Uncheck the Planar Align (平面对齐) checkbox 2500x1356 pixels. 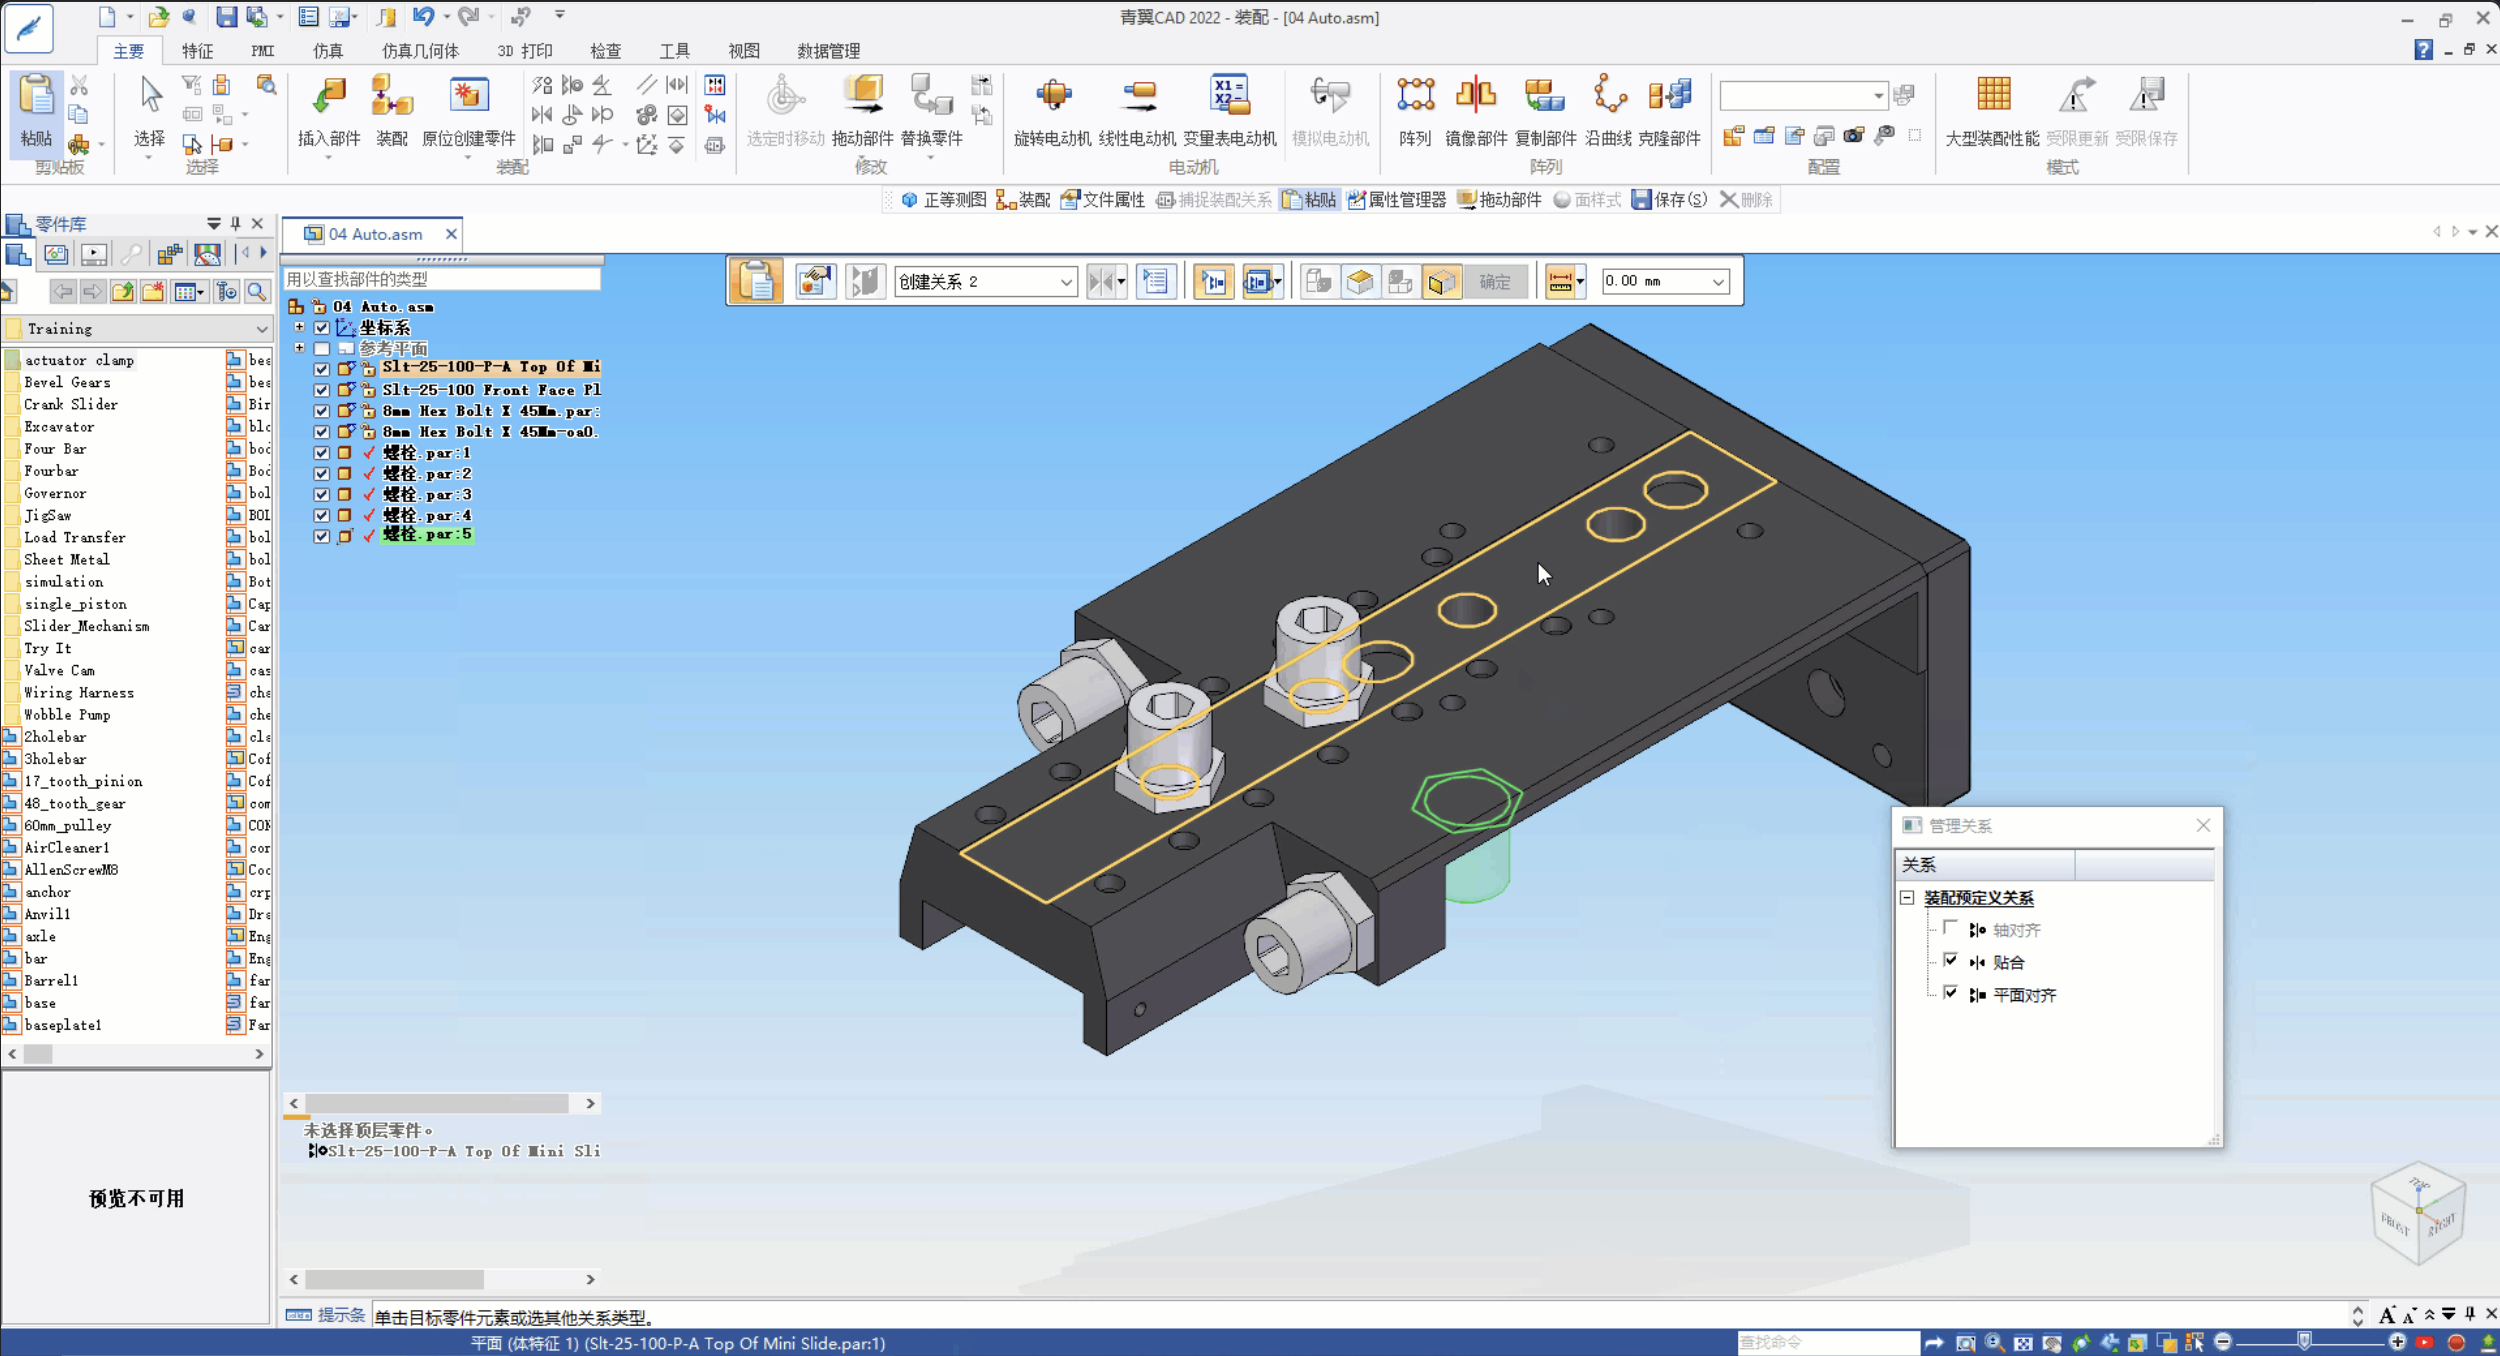(1950, 993)
